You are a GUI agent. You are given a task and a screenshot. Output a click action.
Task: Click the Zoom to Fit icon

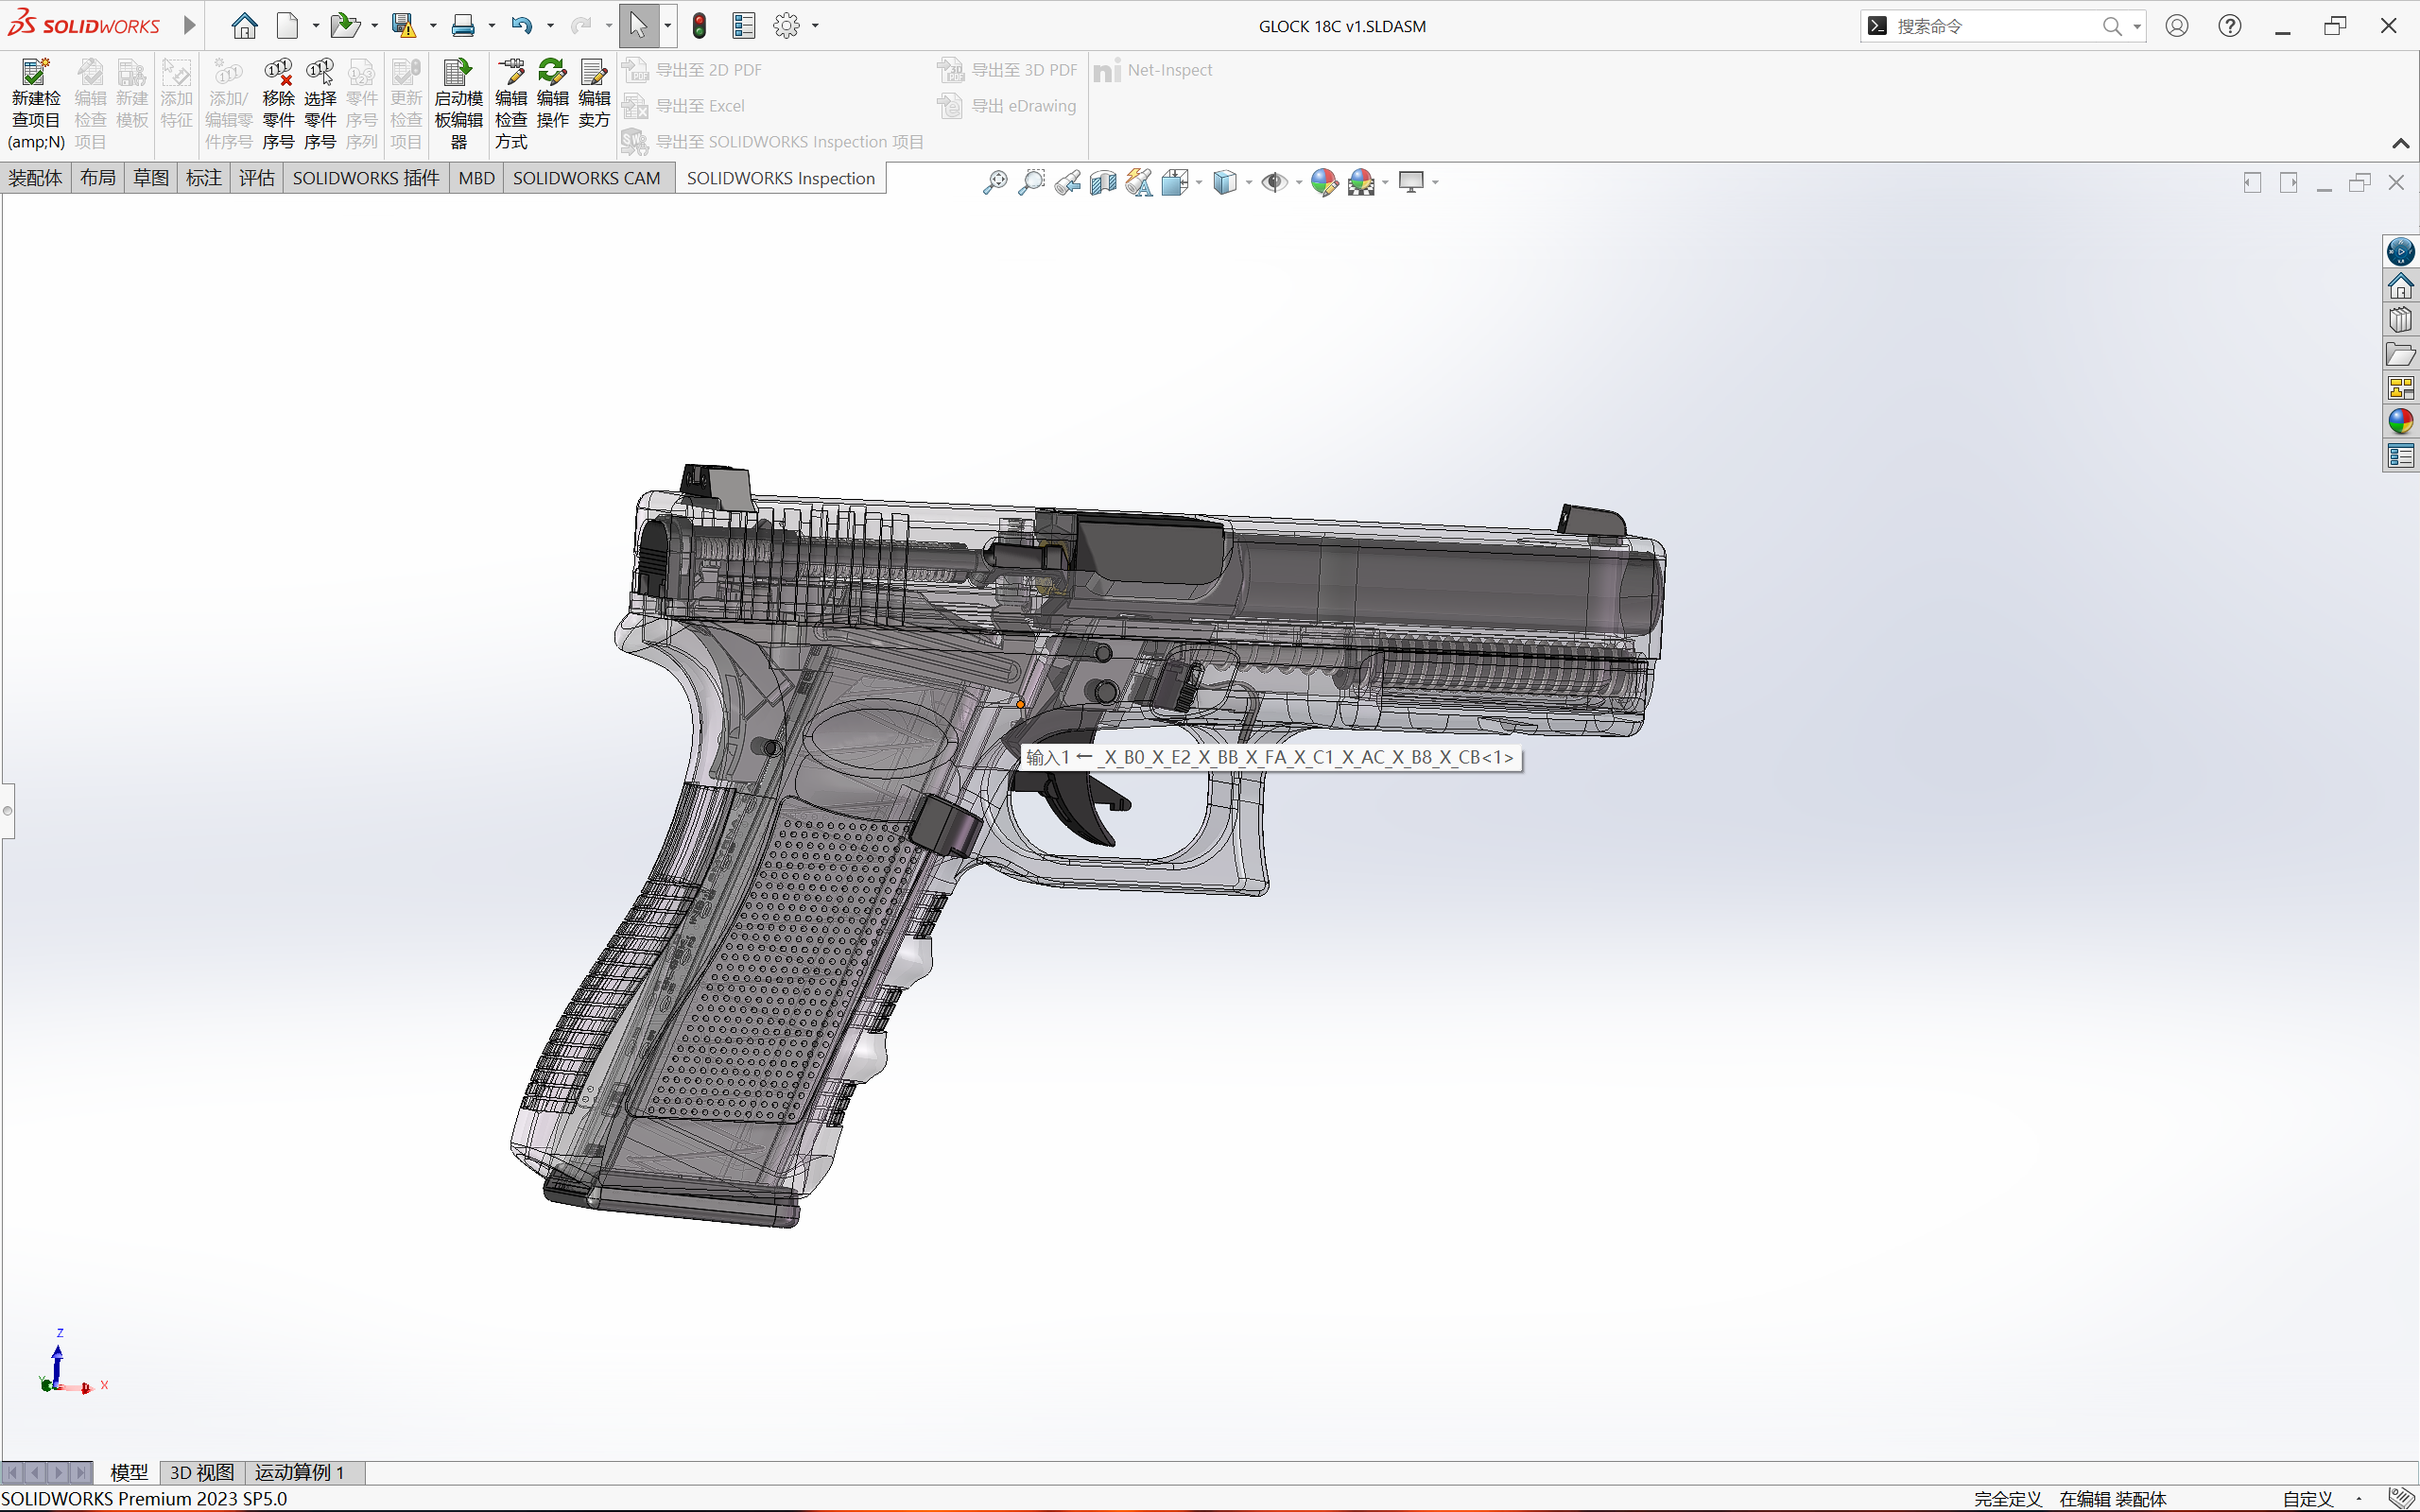point(995,182)
